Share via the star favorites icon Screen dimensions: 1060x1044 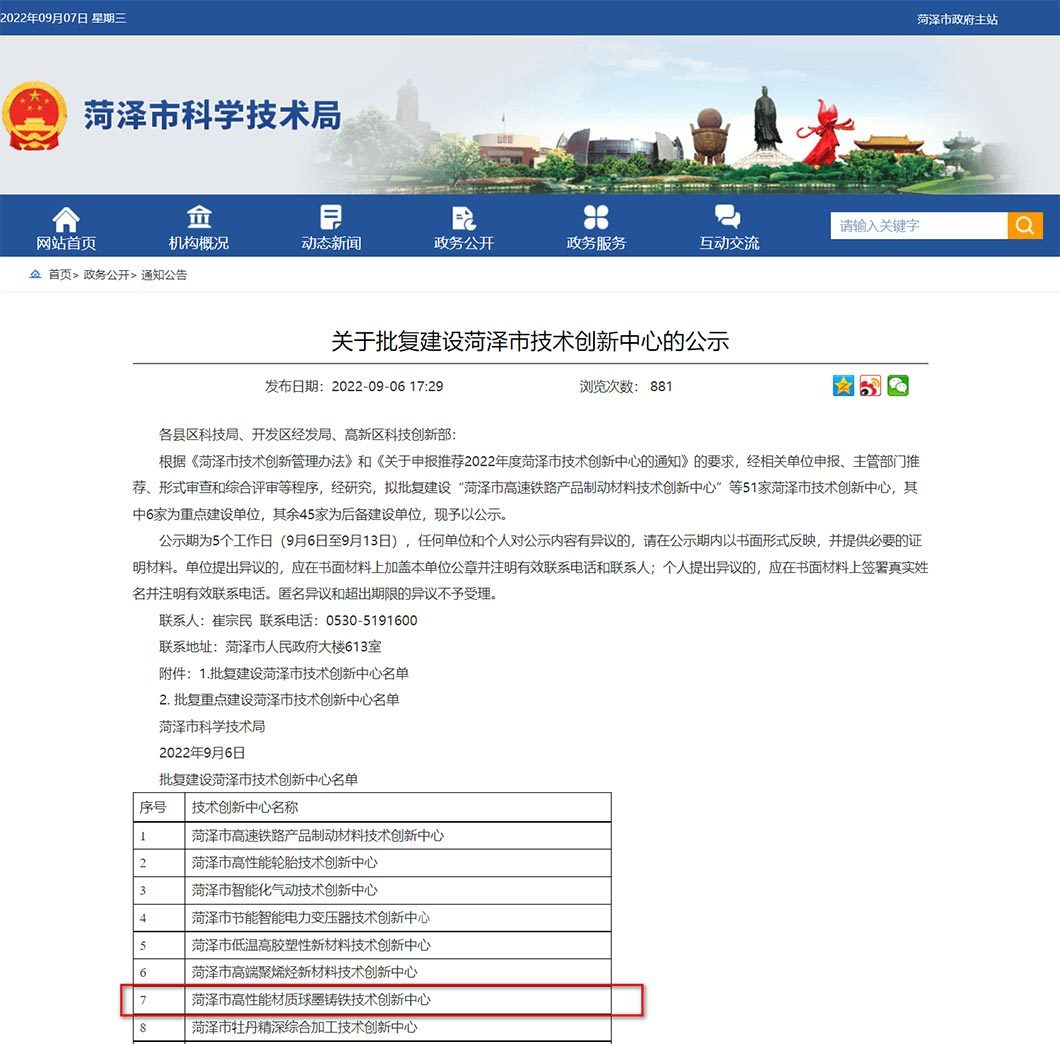(x=843, y=385)
